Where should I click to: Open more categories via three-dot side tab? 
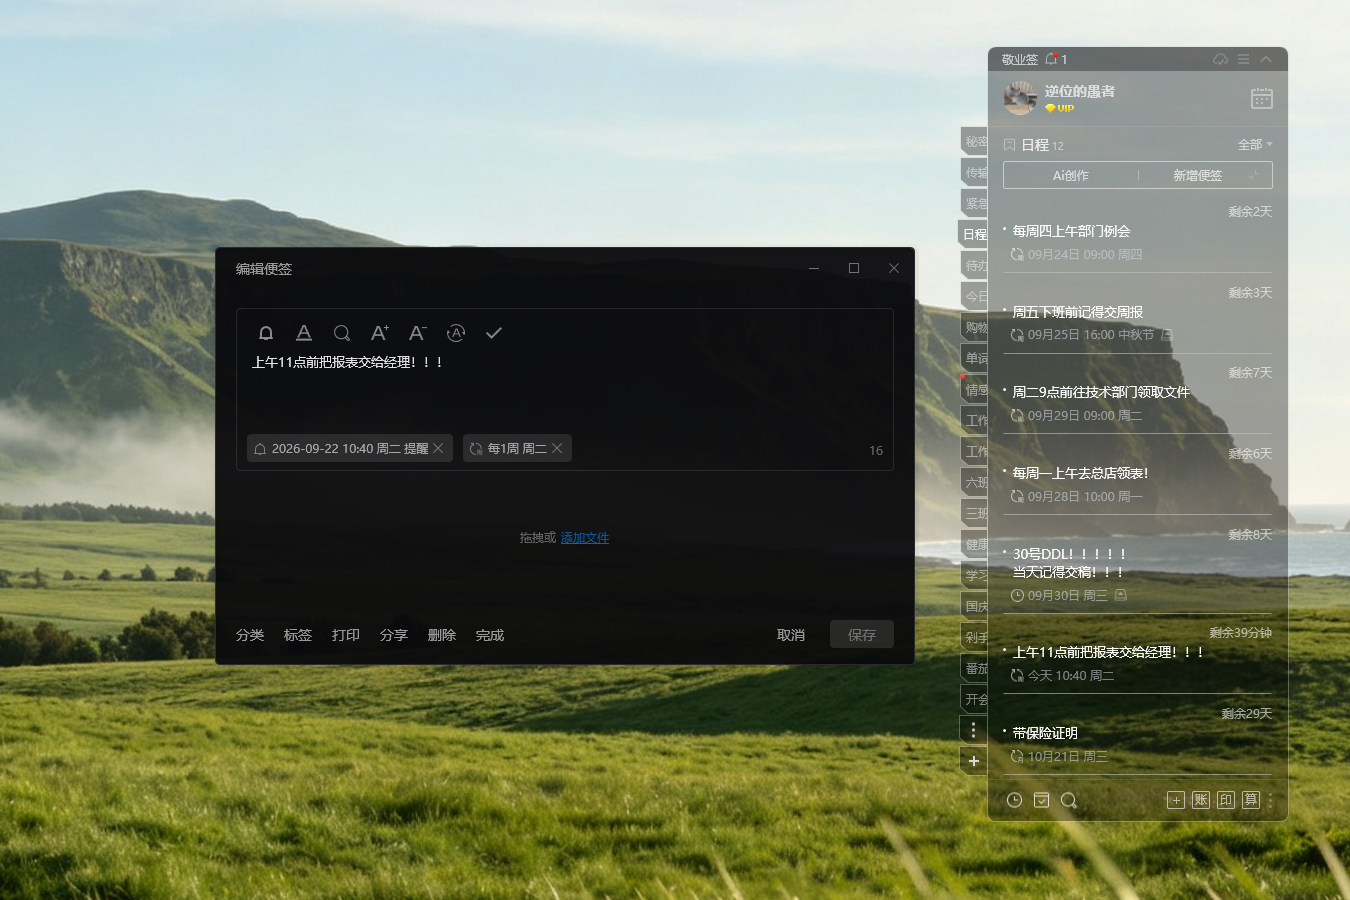tap(974, 730)
